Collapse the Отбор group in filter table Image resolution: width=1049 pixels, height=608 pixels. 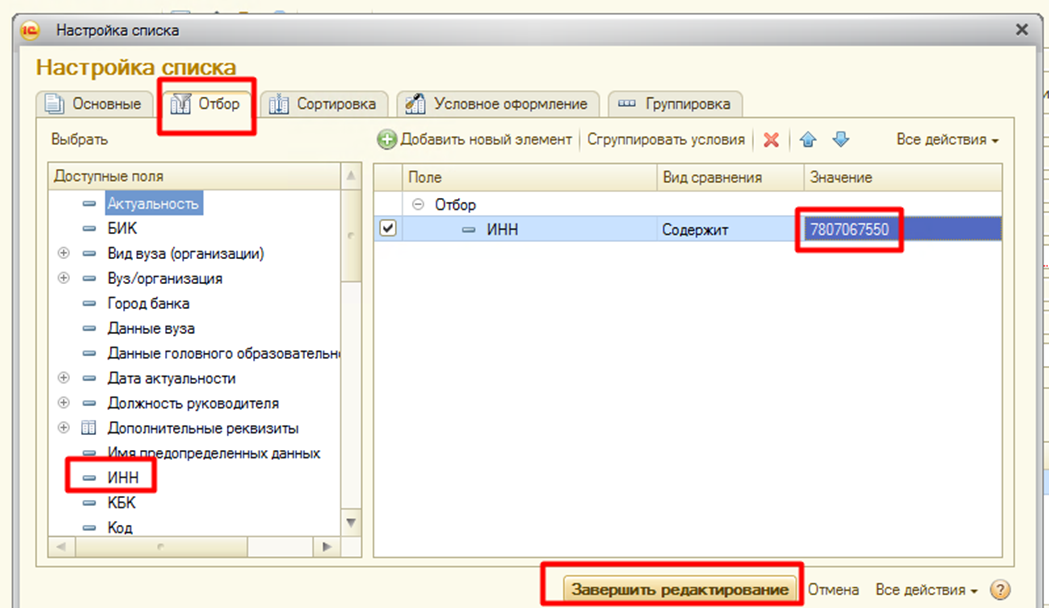pyautogui.click(x=418, y=205)
